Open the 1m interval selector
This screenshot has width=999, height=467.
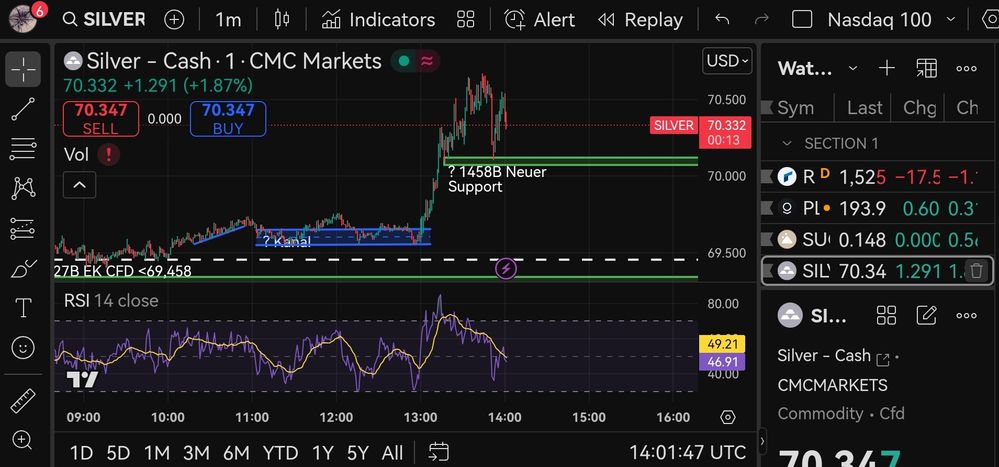tap(228, 20)
